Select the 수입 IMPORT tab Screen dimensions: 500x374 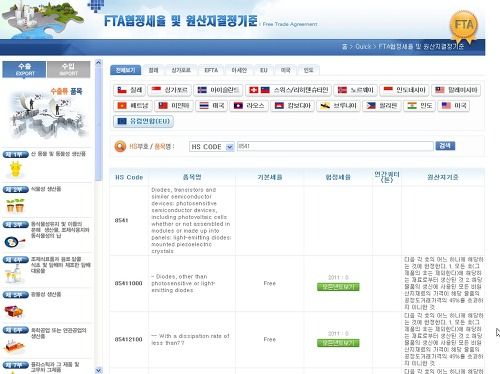(x=68, y=70)
